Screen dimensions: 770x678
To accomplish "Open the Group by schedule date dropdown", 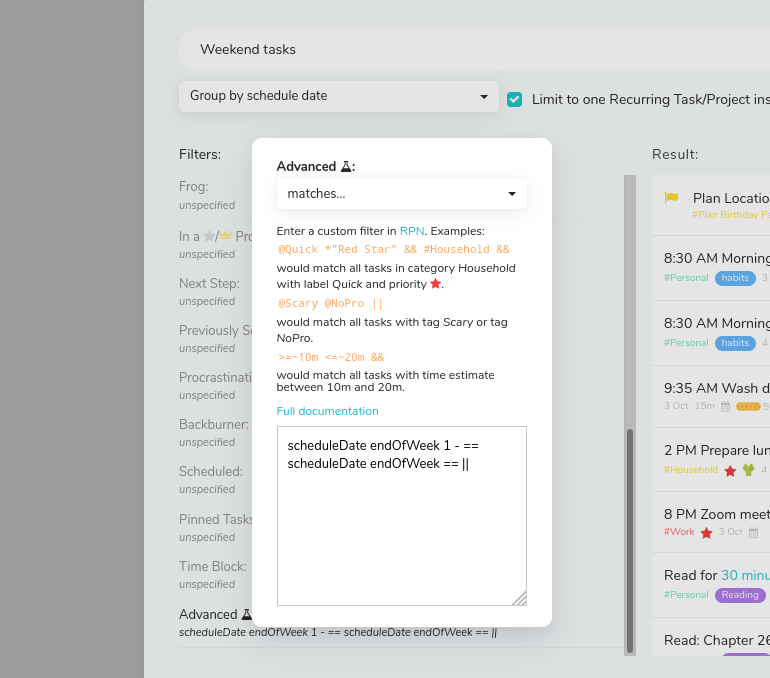I will click(x=339, y=96).
